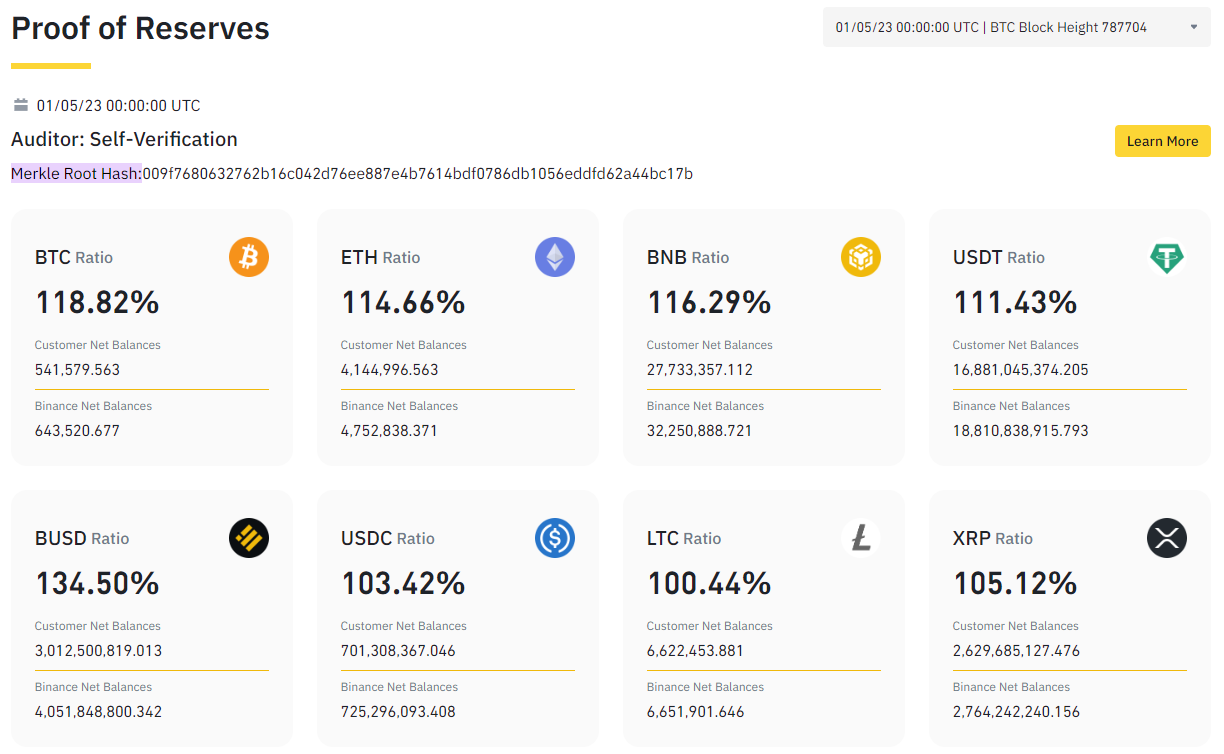This screenshot has width=1224, height=754.
Task: Click the Merkle root hash value
Action: coord(418,174)
